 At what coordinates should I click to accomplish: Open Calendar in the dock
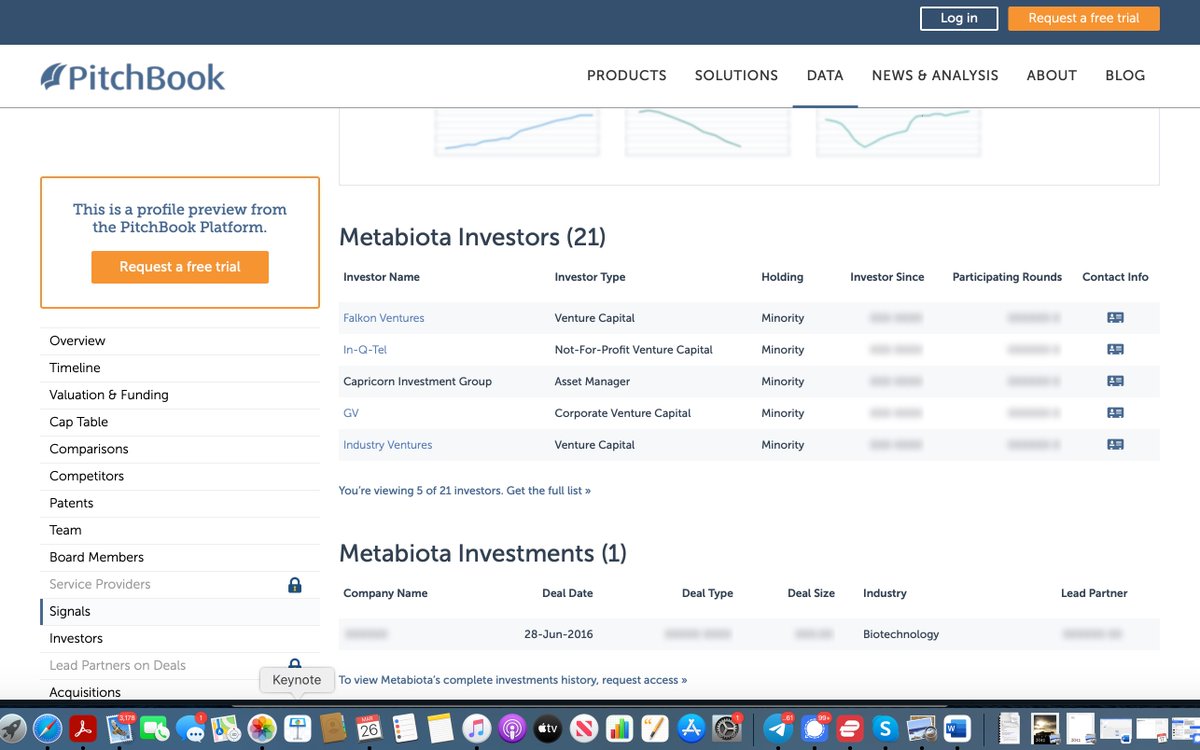point(369,728)
